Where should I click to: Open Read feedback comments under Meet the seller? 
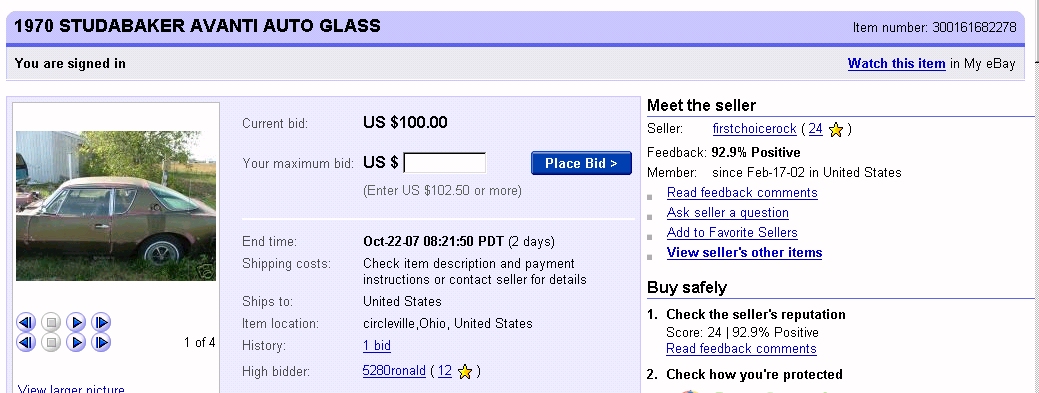pyautogui.click(x=742, y=193)
